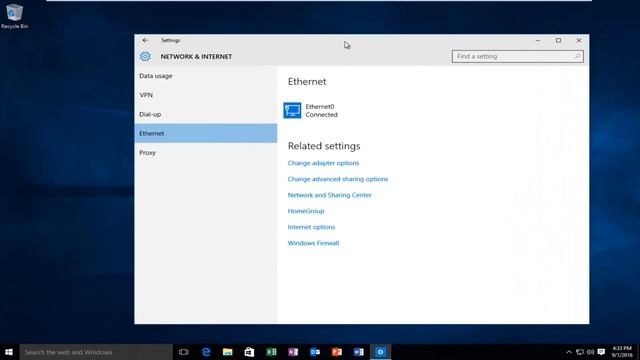Launch Excel from the taskbar
The height and width of the screenshot is (360, 640).
271,352
